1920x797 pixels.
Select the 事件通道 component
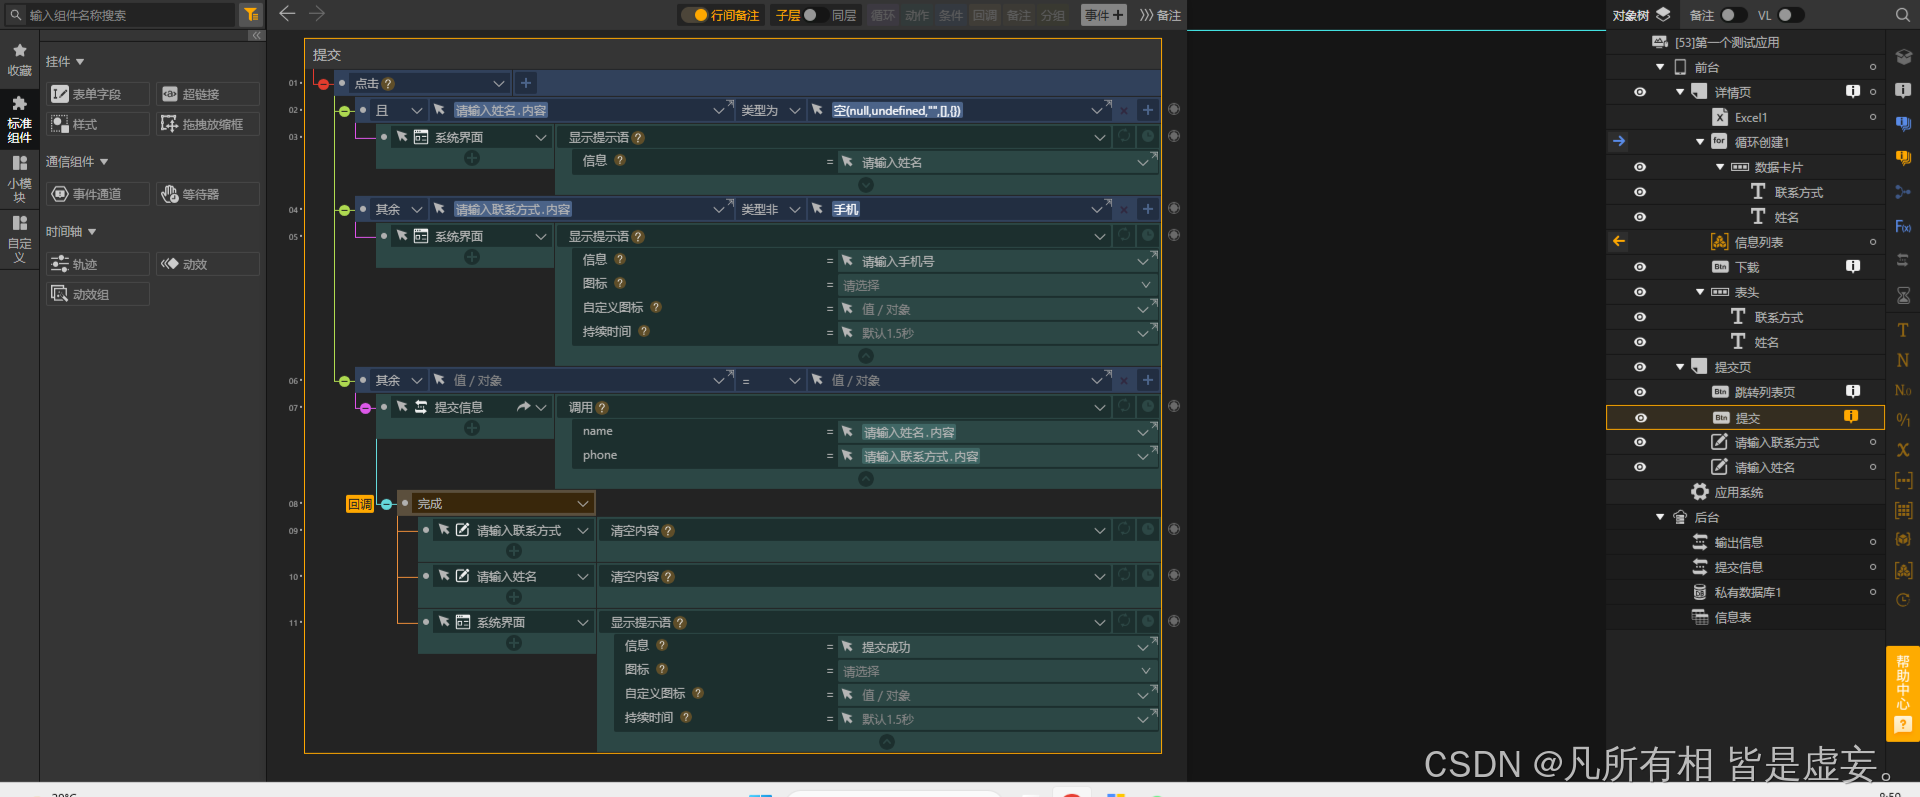pyautogui.click(x=97, y=194)
